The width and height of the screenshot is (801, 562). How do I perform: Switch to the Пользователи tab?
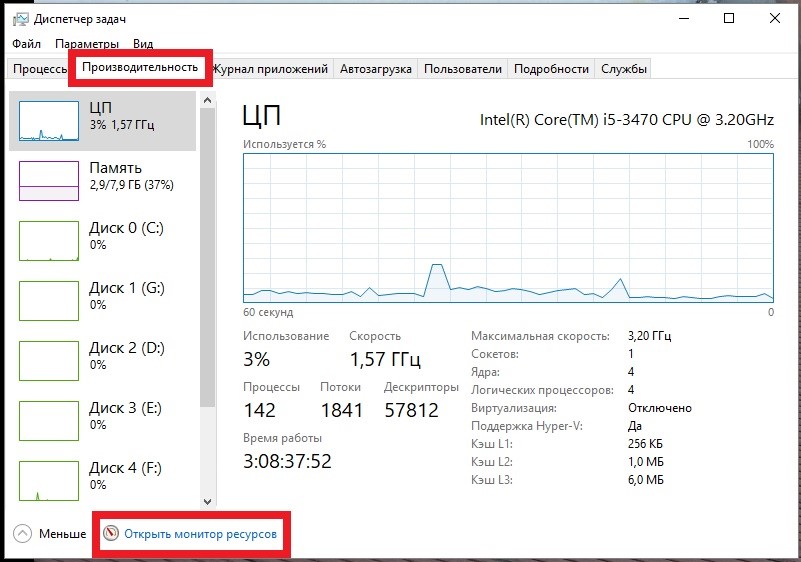pos(463,68)
